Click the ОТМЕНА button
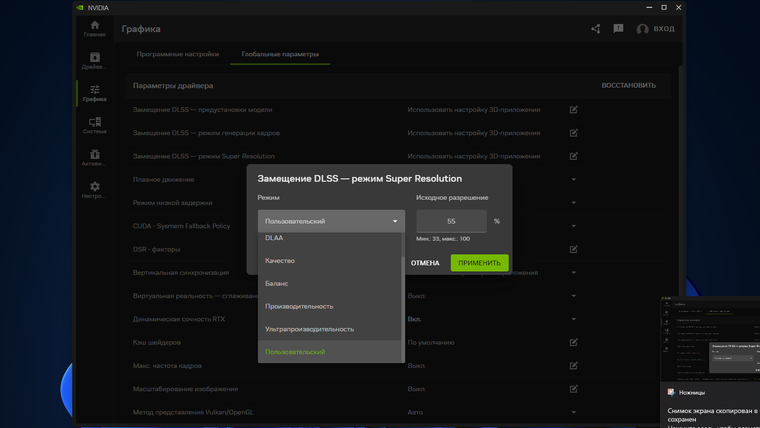The height and width of the screenshot is (428, 760). click(x=425, y=263)
